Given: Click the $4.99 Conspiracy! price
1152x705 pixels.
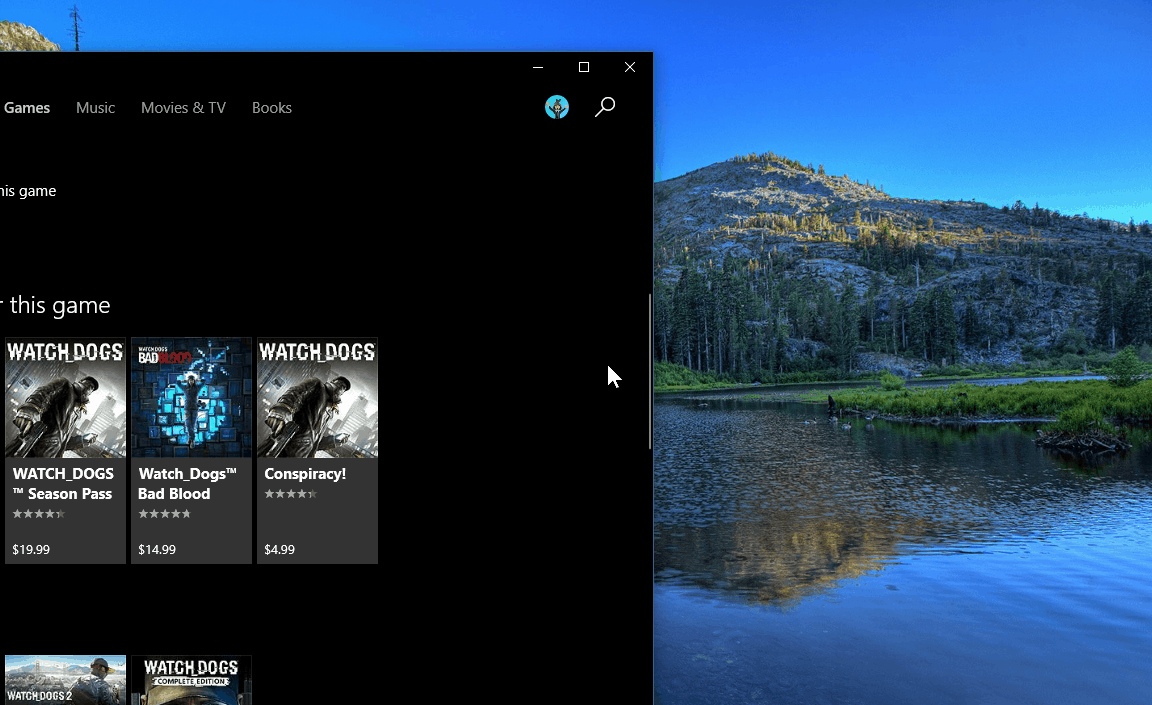Looking at the screenshot, I should click(x=279, y=549).
